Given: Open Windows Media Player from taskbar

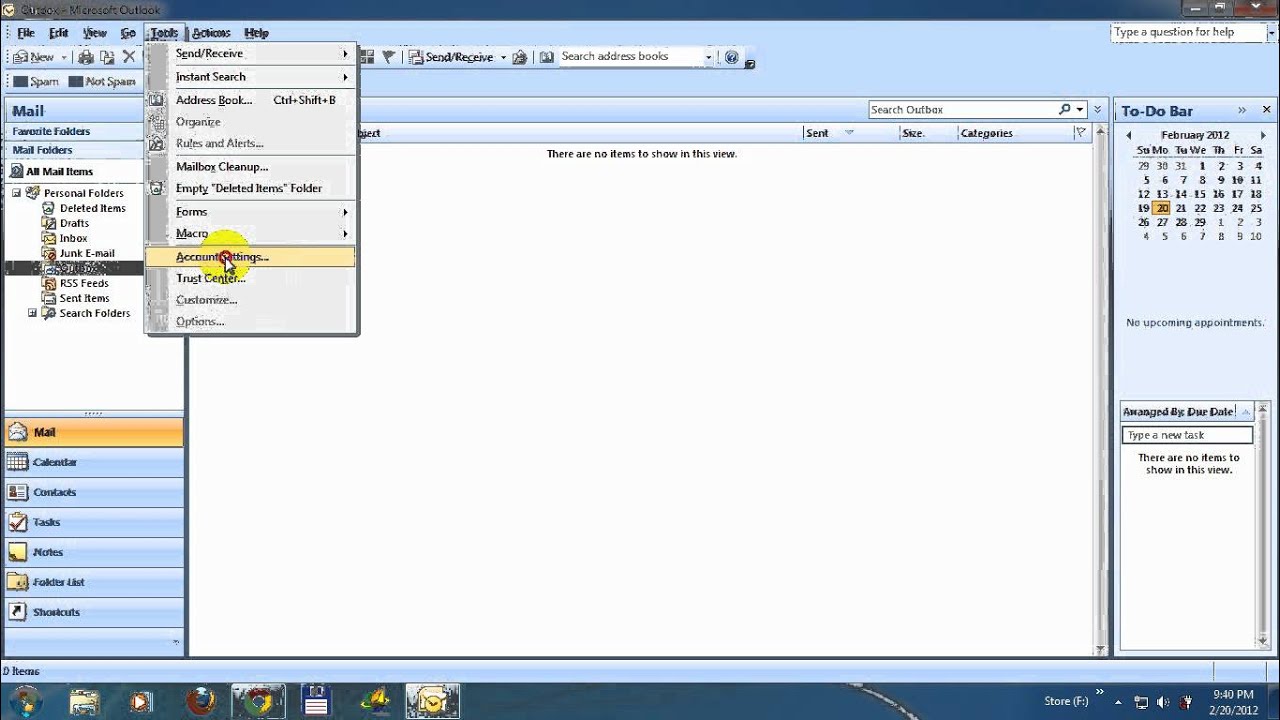Looking at the screenshot, I should [x=141, y=702].
